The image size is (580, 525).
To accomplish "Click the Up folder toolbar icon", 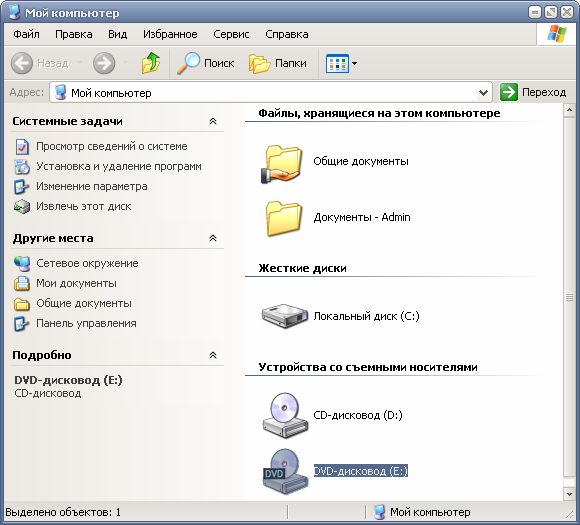I will coord(151,63).
